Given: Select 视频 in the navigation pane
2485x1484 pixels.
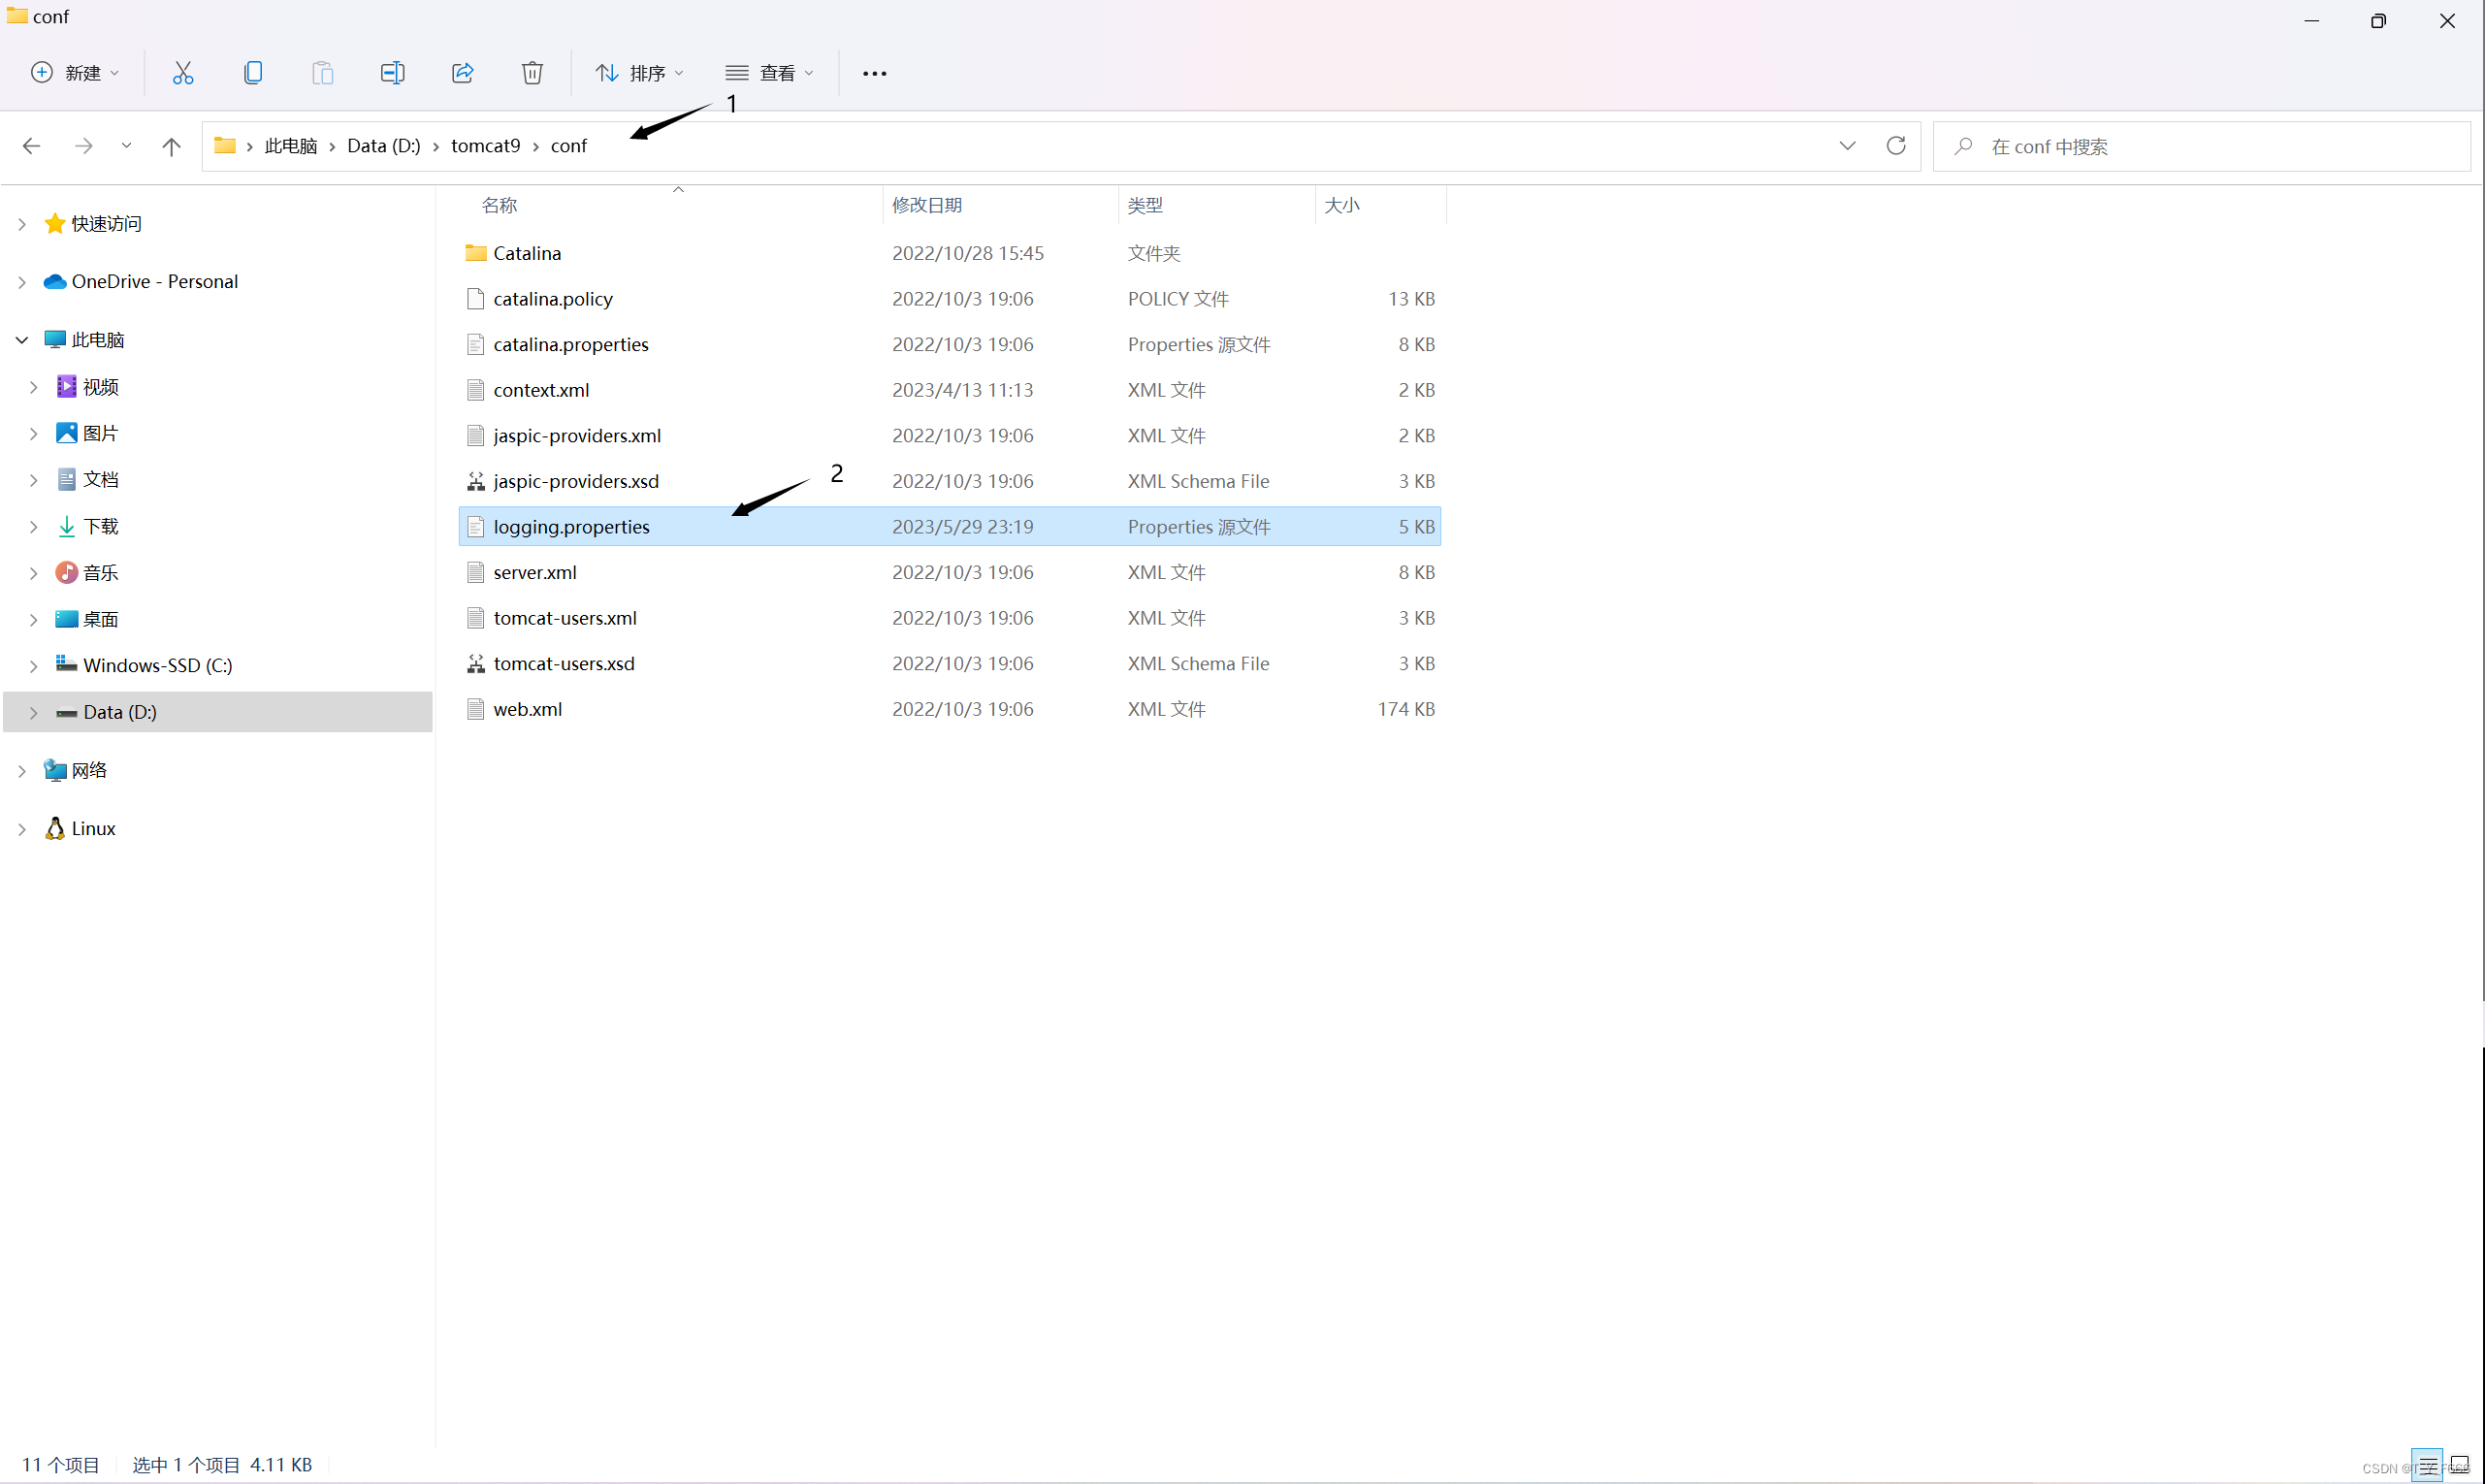Looking at the screenshot, I should coord(100,387).
